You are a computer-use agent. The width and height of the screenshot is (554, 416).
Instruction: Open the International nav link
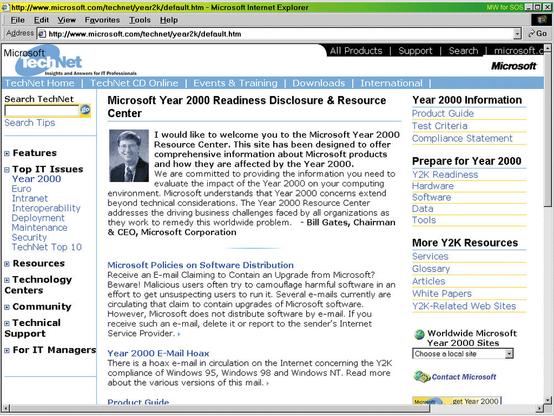[391, 83]
